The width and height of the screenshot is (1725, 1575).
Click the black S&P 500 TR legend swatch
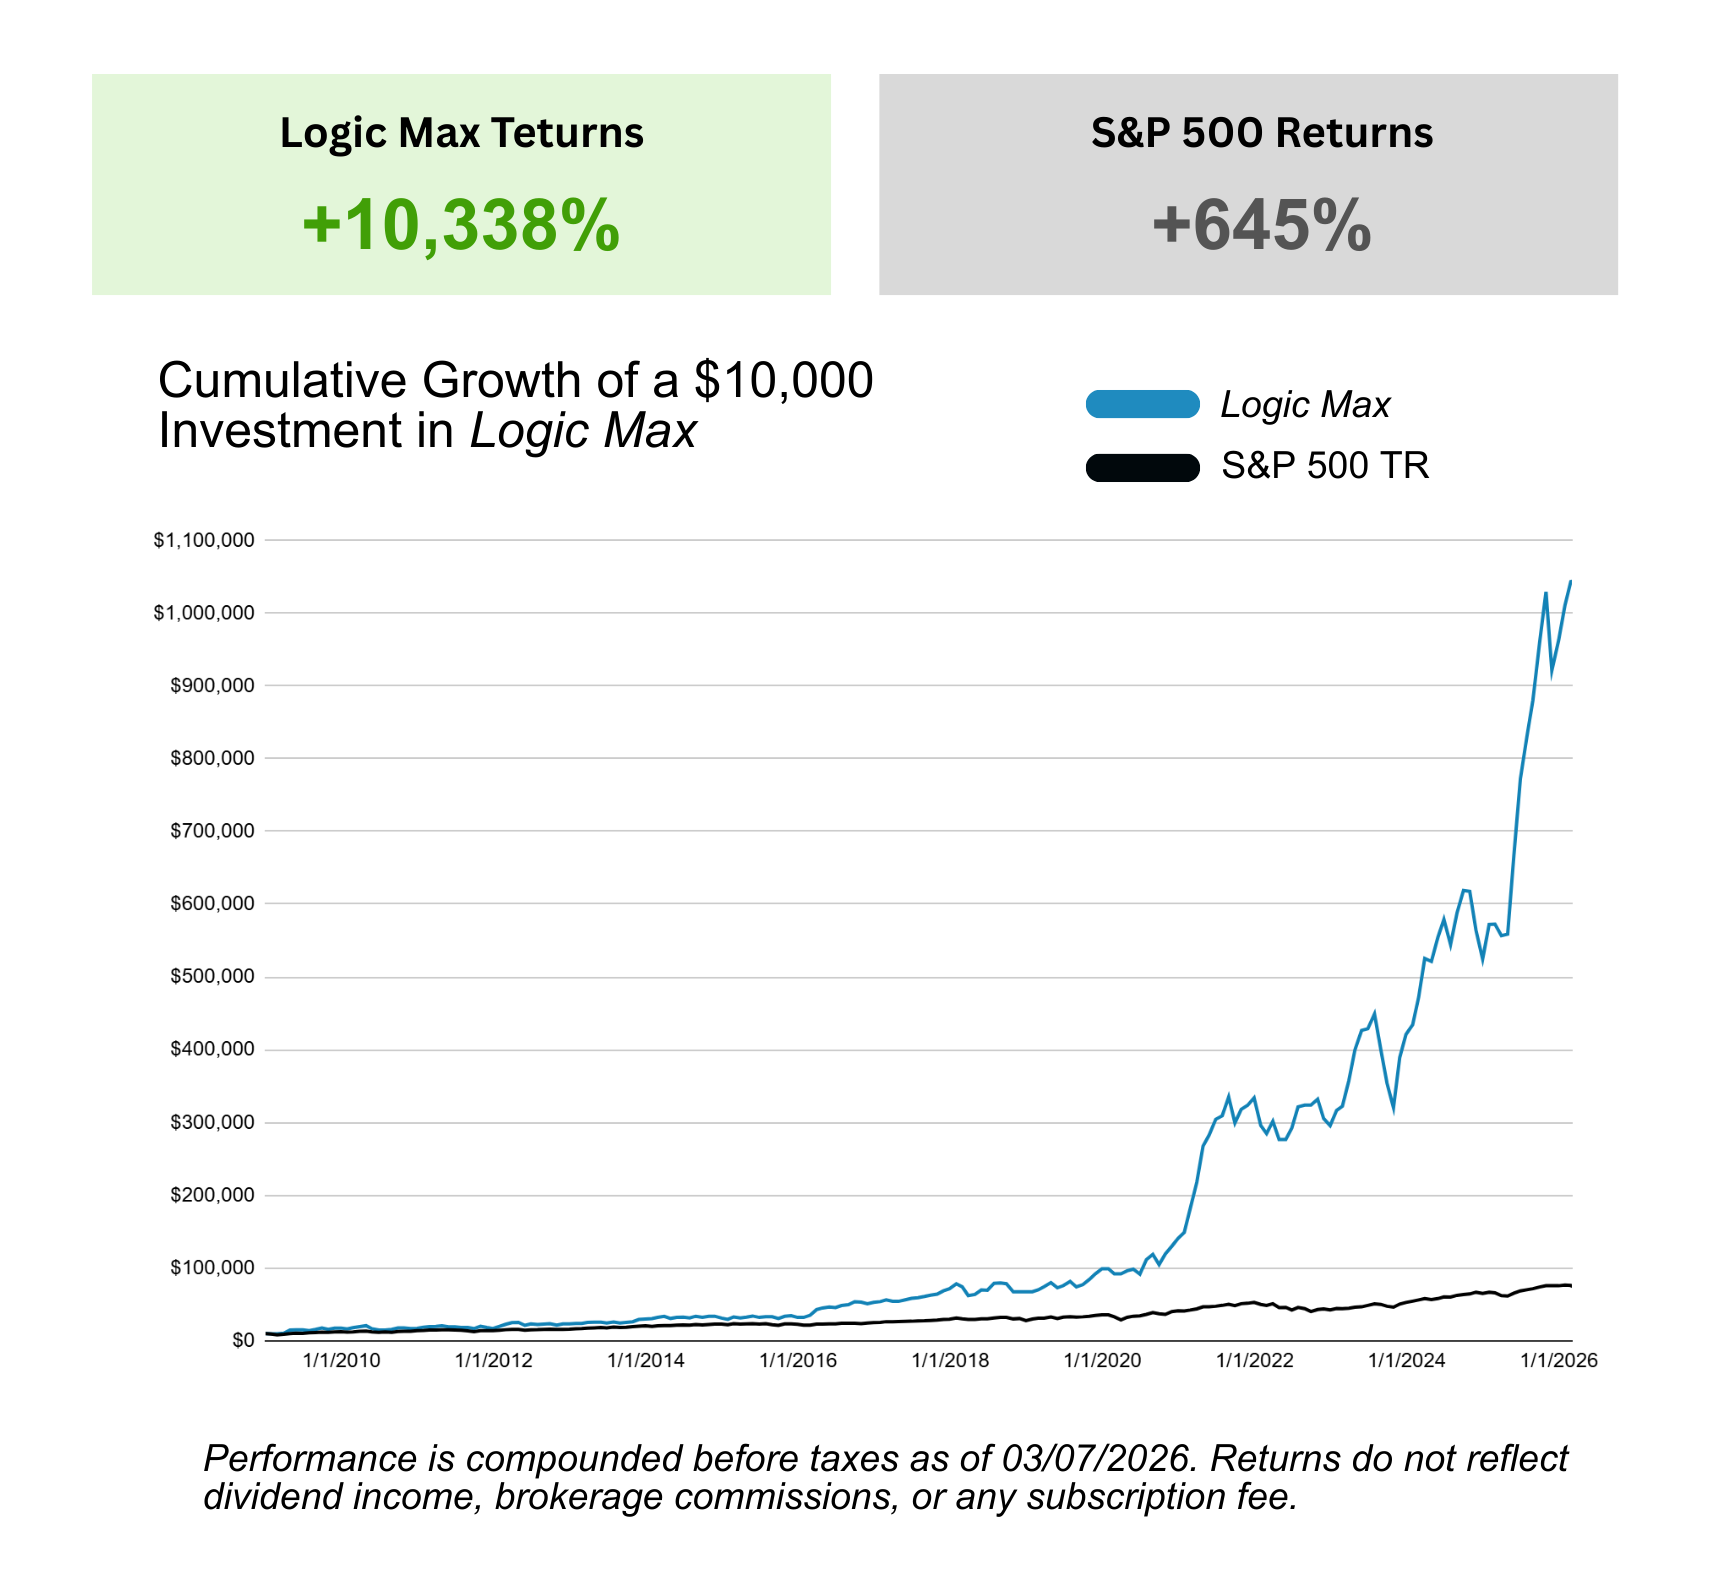pos(1142,467)
